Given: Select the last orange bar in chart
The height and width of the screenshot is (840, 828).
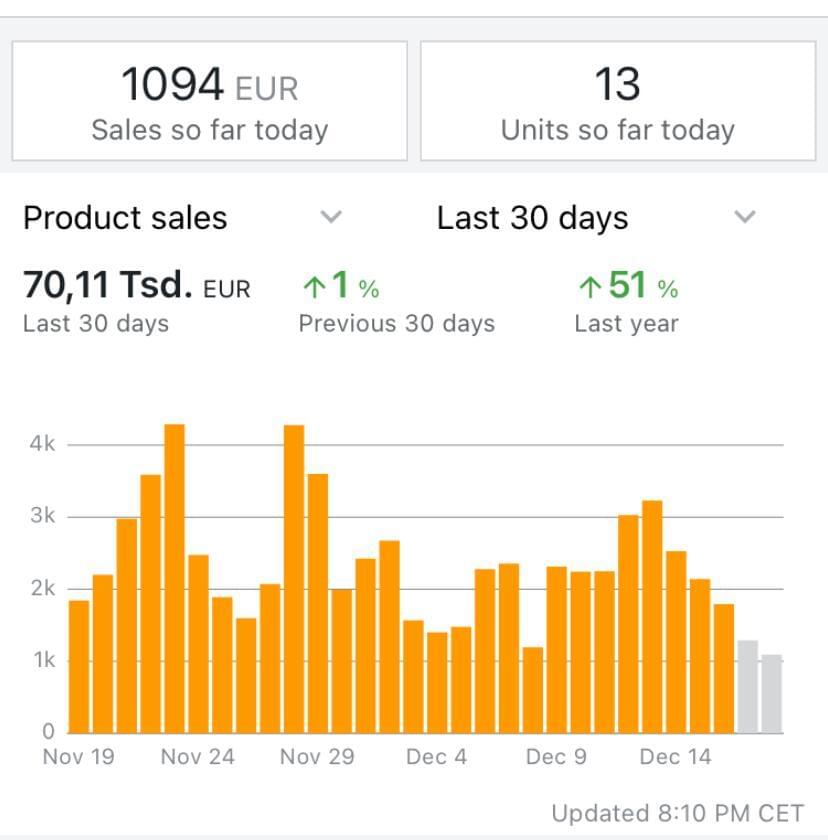Looking at the screenshot, I should (x=723, y=668).
